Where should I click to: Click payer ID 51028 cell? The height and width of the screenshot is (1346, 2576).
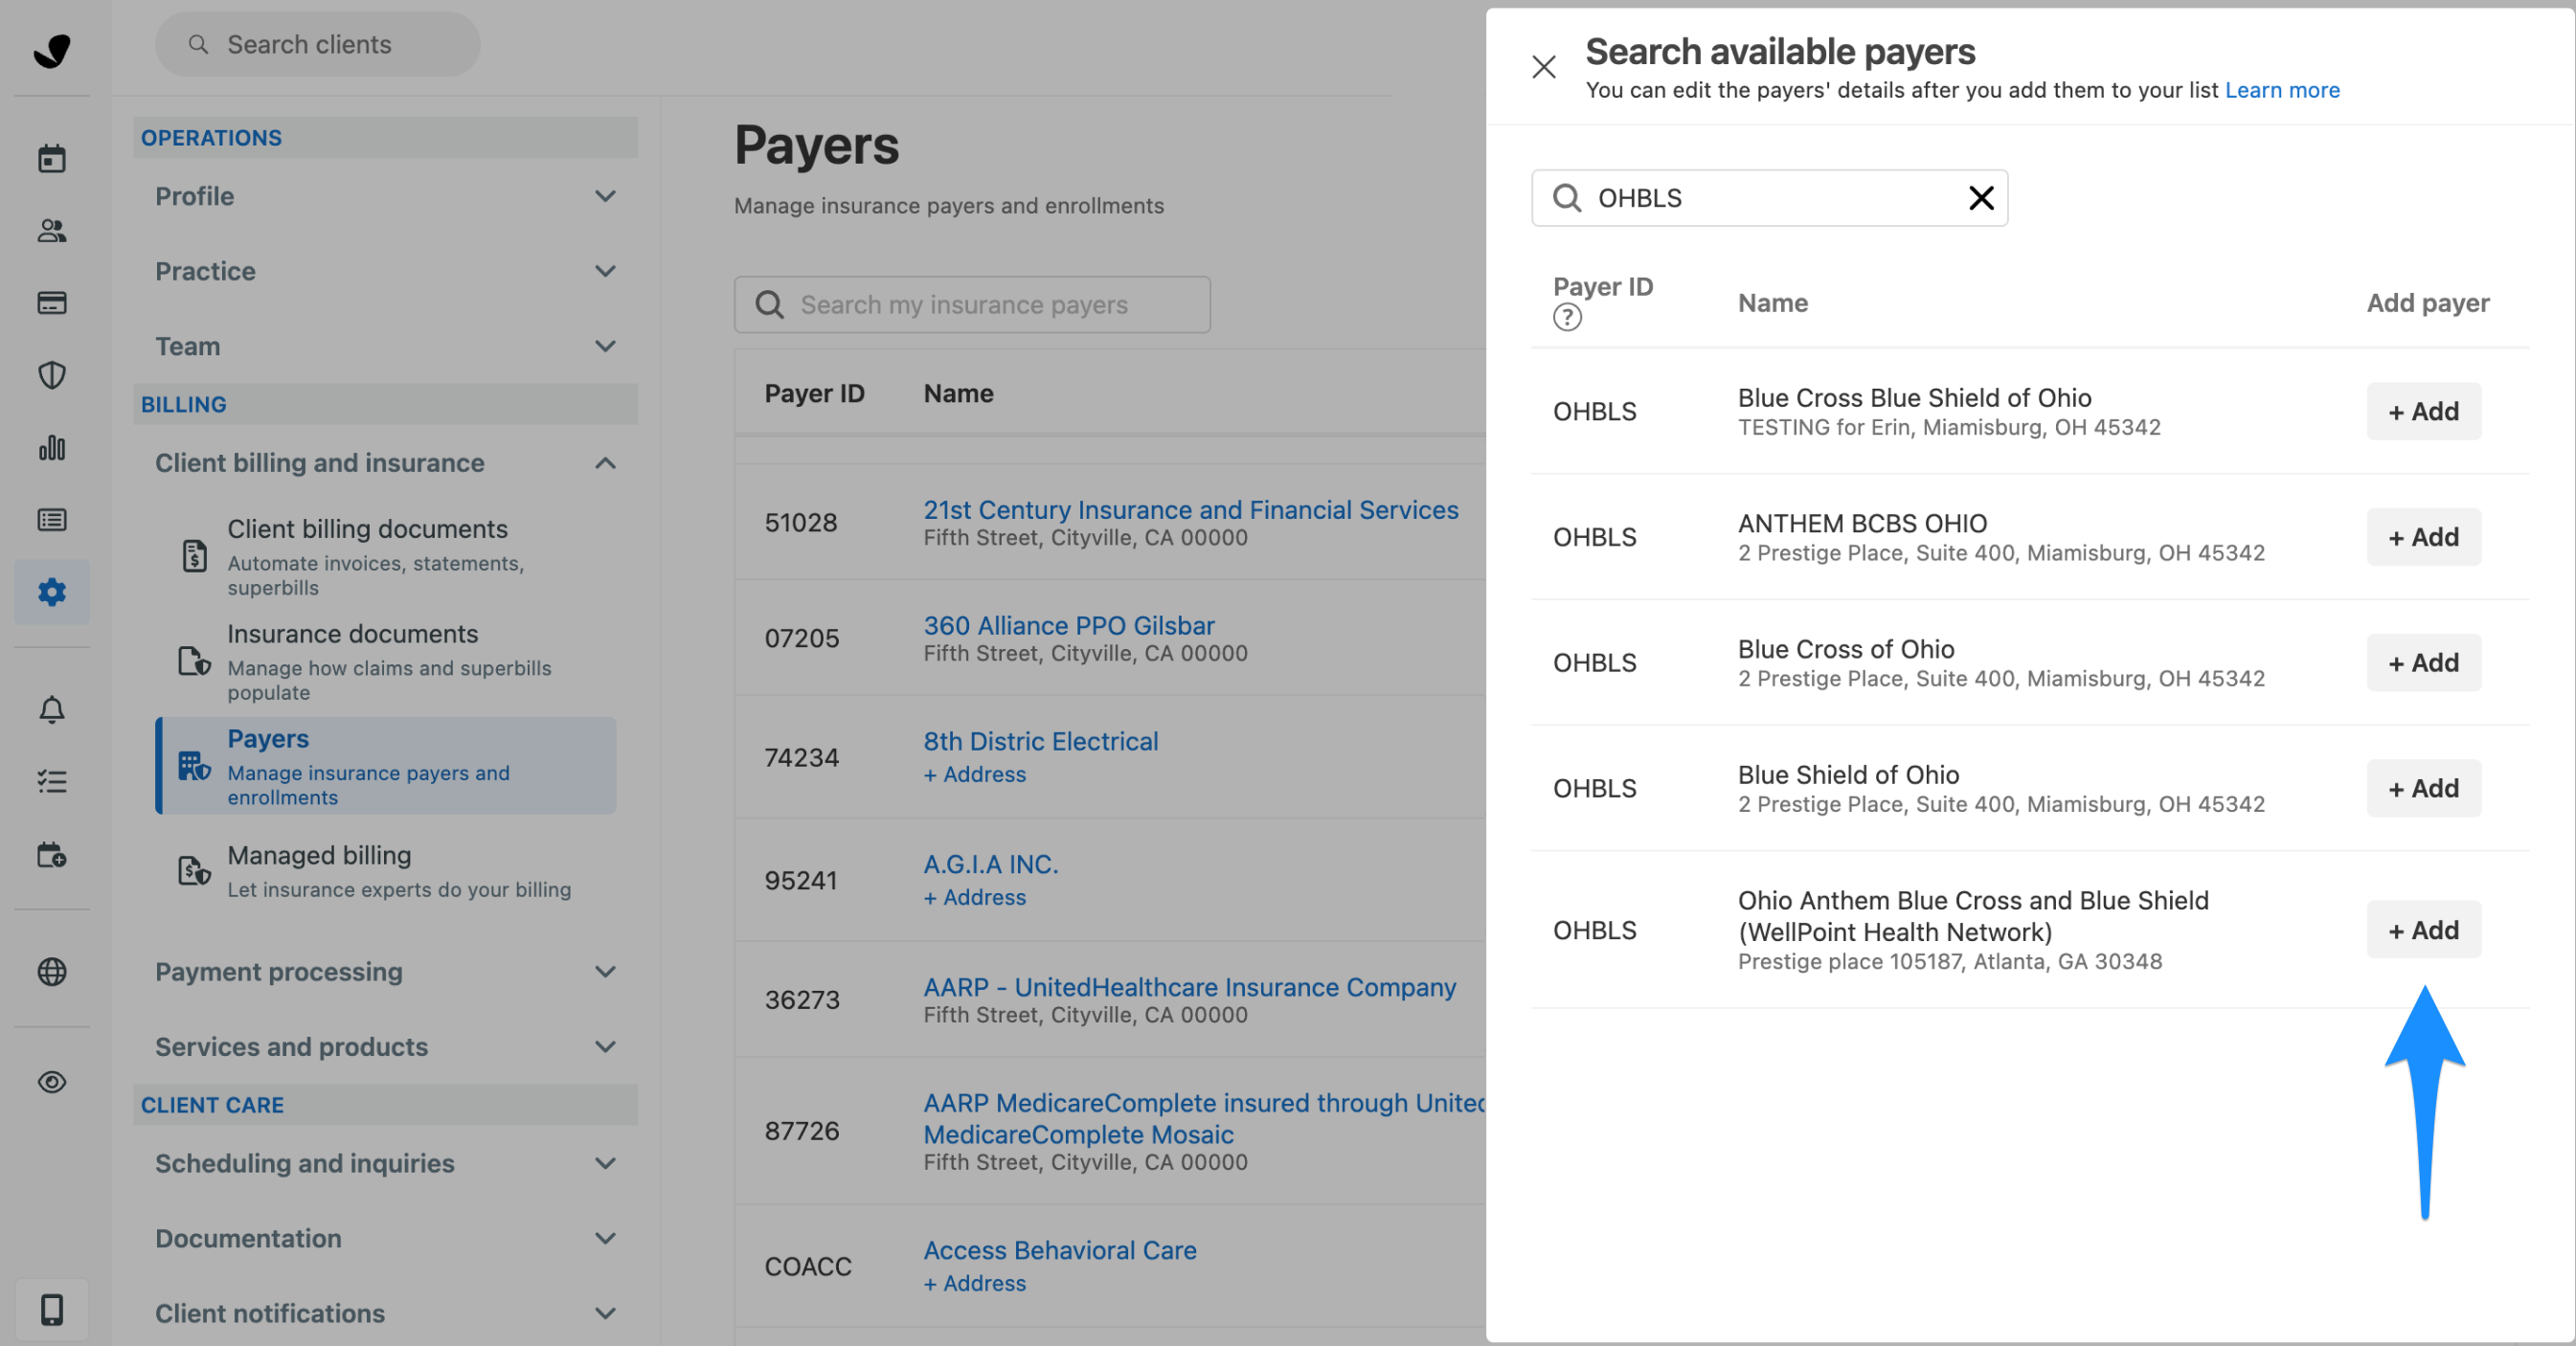tap(801, 523)
